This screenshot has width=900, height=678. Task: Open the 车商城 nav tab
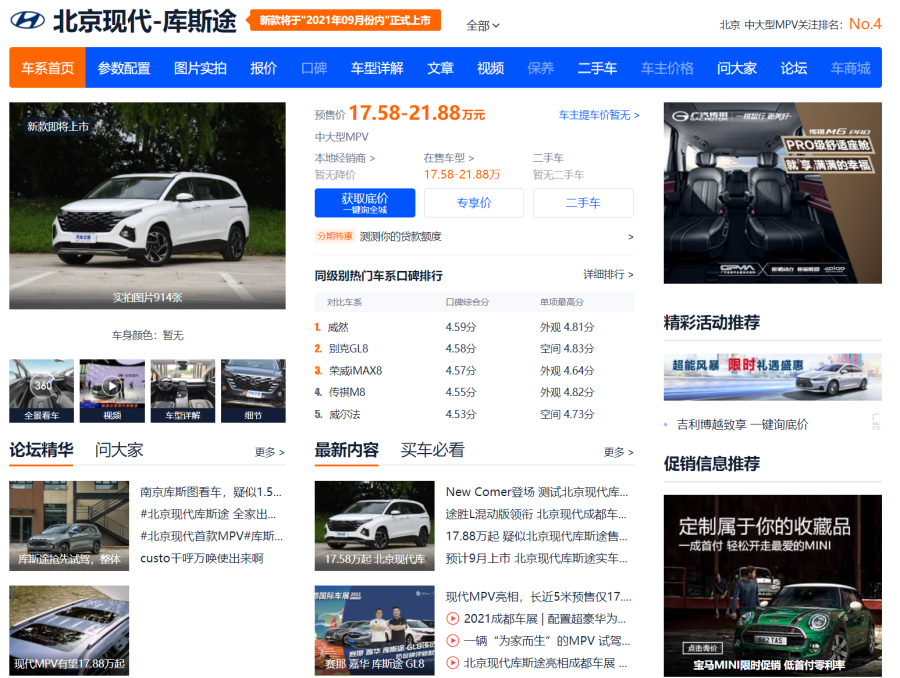pos(851,68)
